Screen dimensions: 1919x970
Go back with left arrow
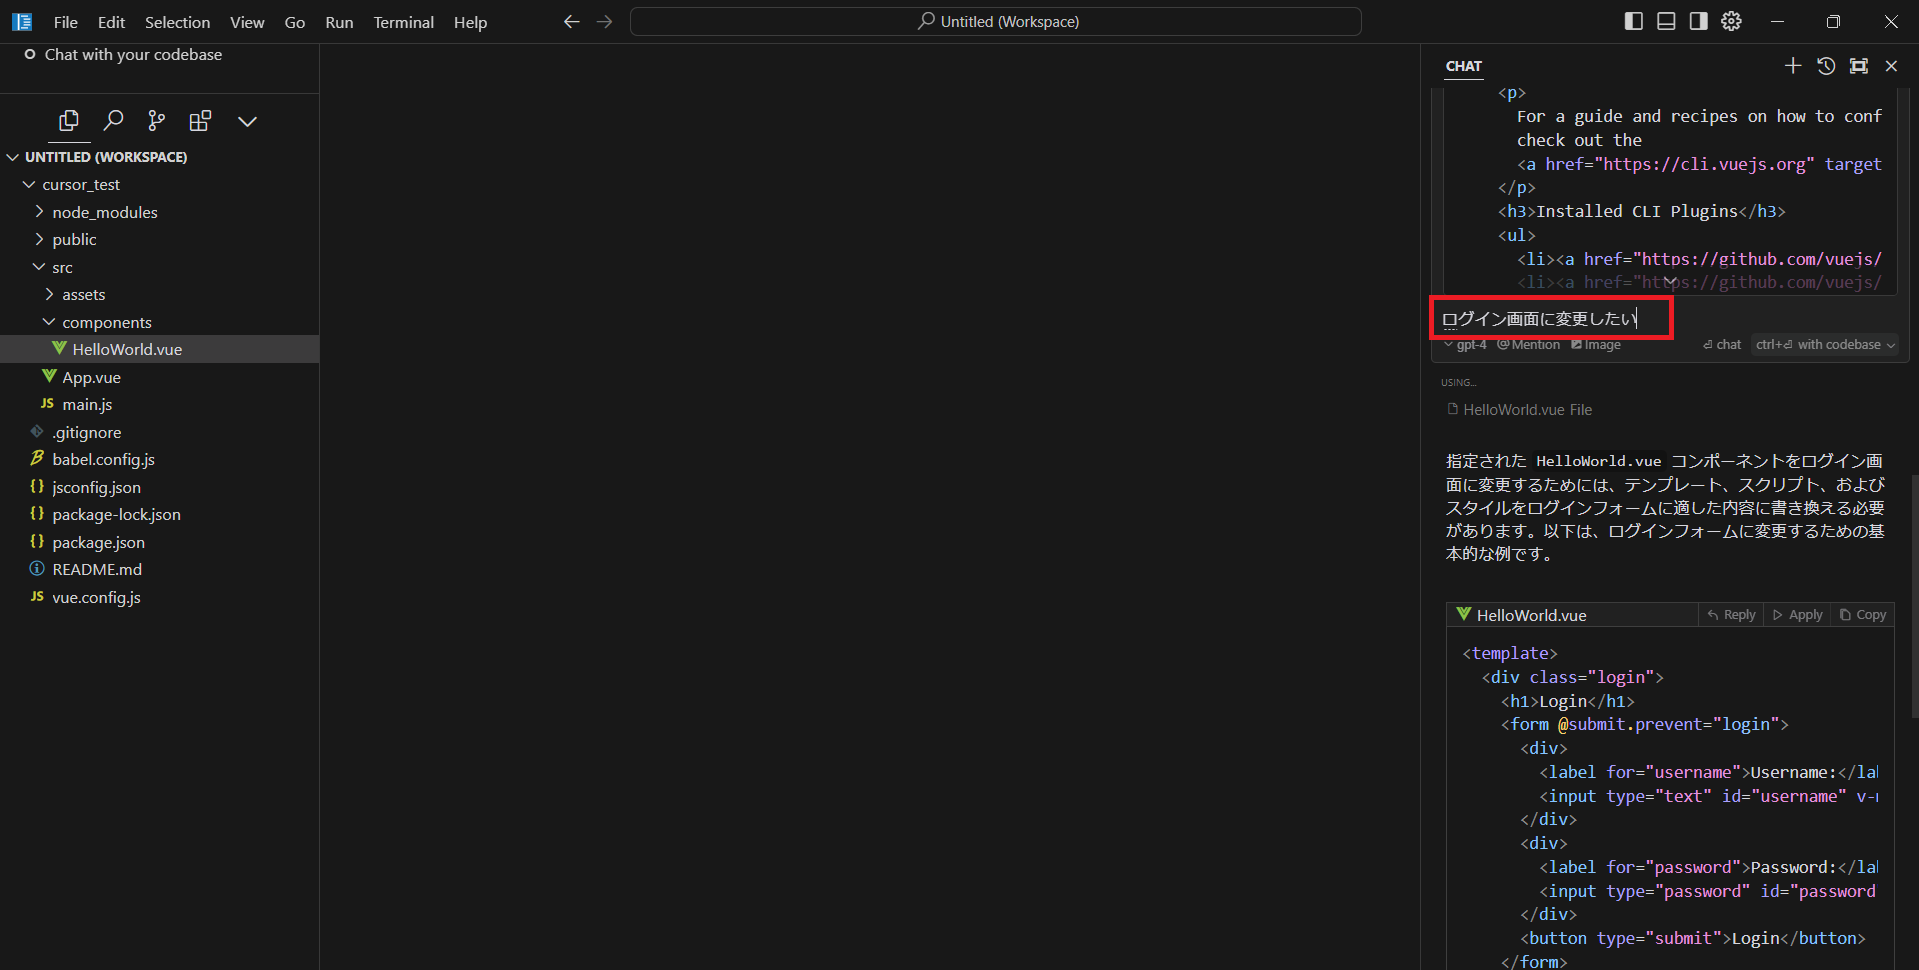pos(571,21)
